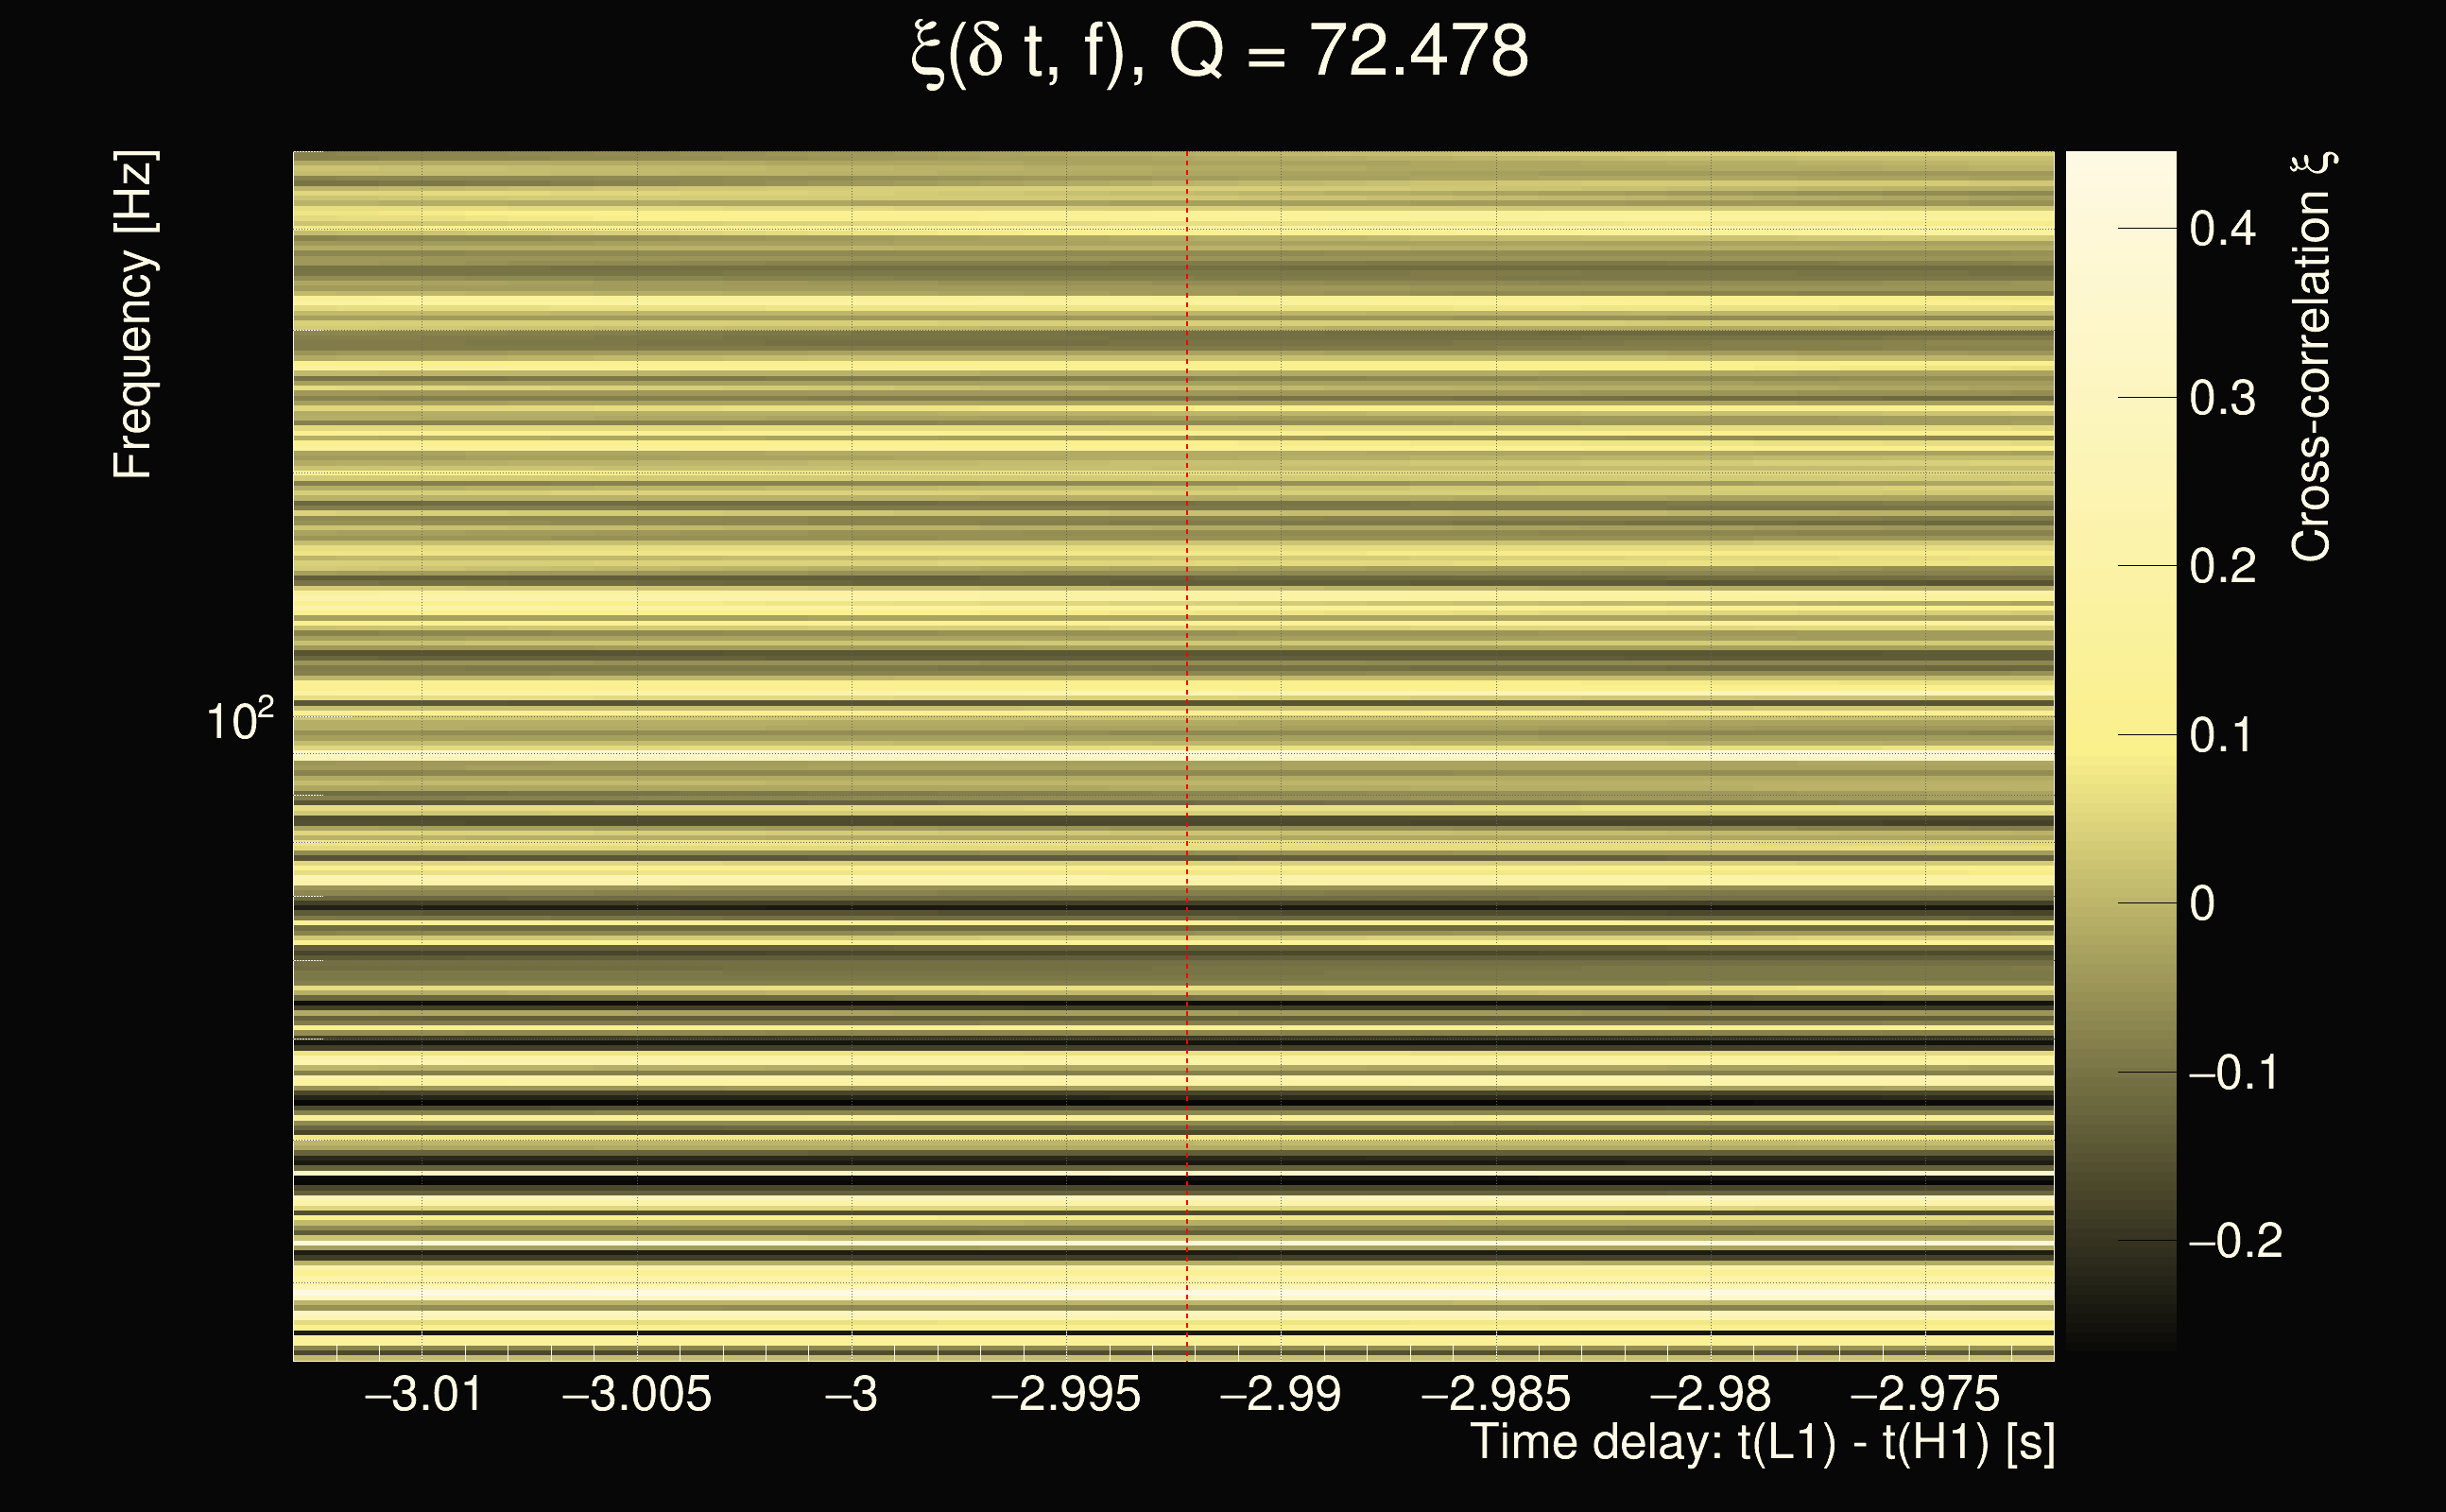Click the -2.995 time delay tick label
Viewport: 2446px width, 1512px height.
click(1065, 1394)
